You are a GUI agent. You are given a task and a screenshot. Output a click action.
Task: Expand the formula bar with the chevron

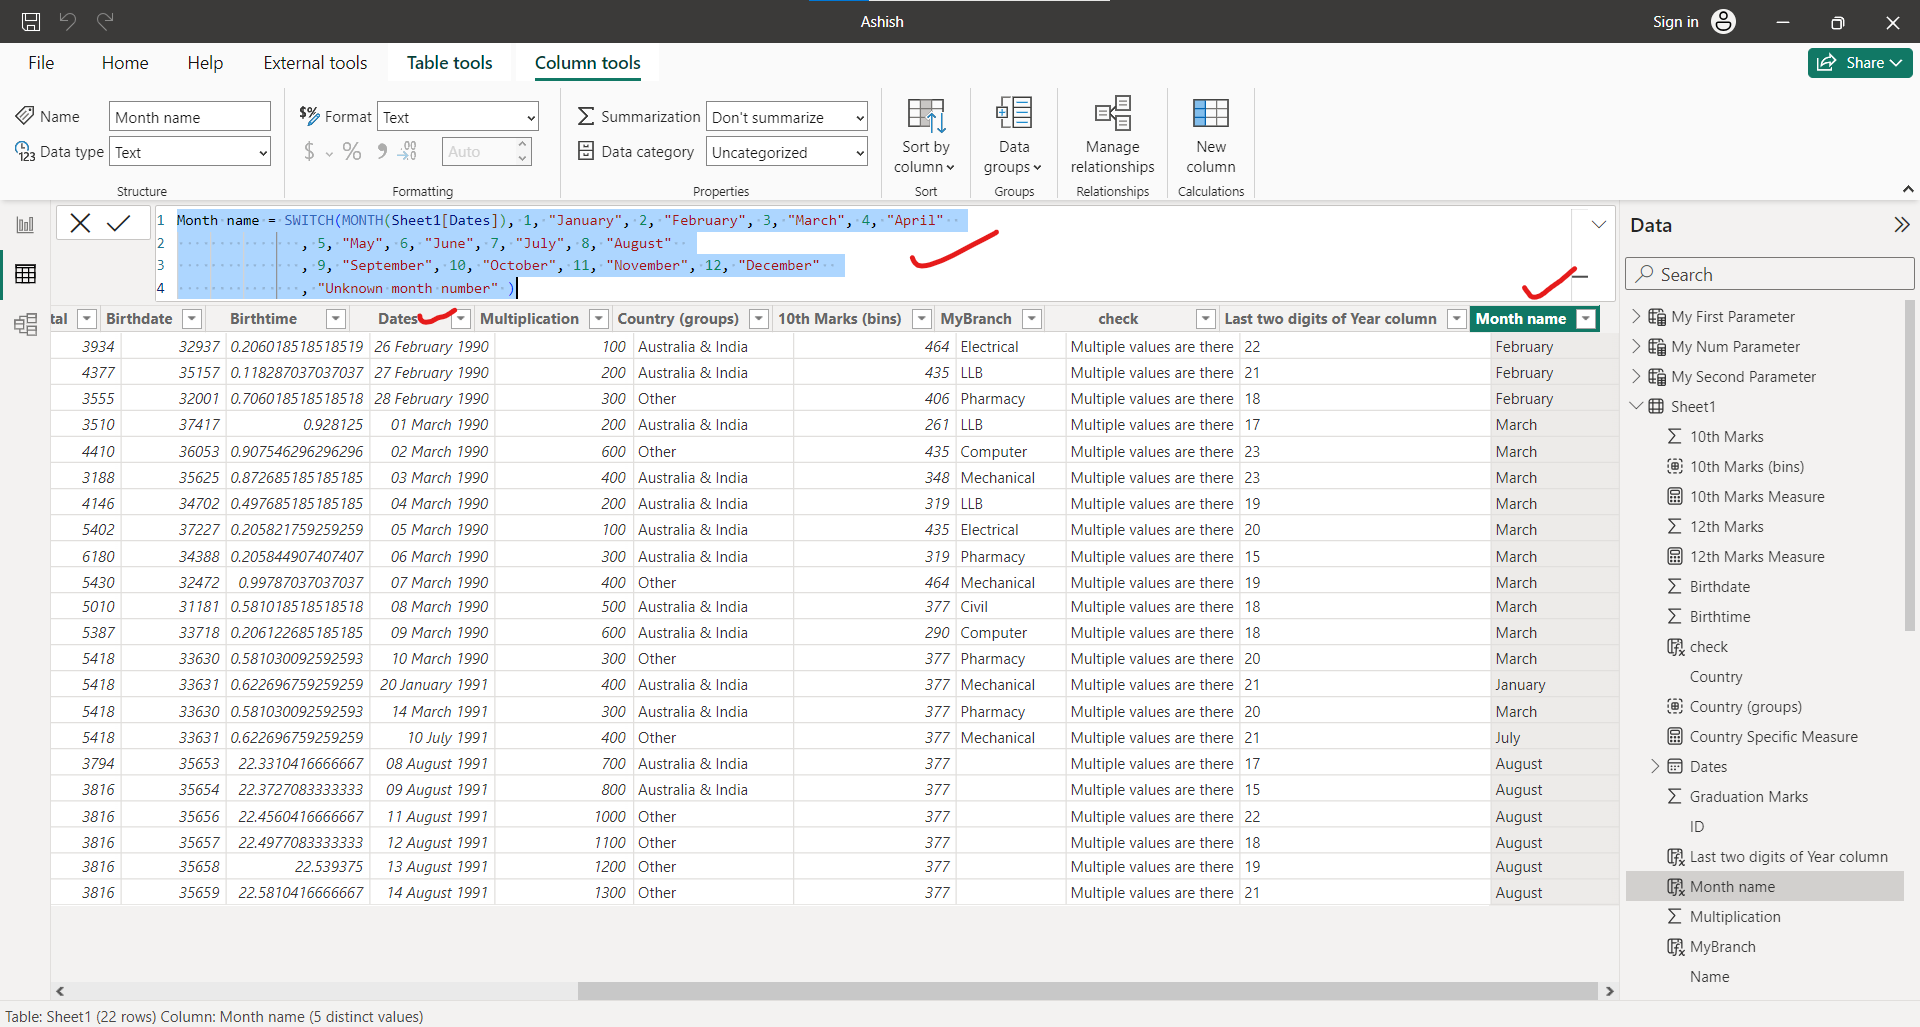click(1597, 223)
